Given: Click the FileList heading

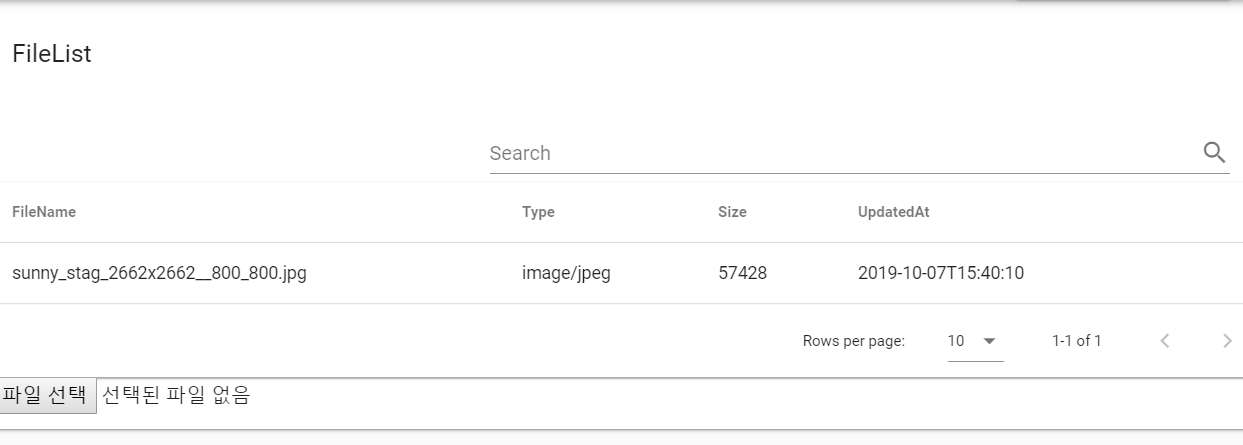Looking at the screenshot, I should pyautogui.click(x=52, y=54).
